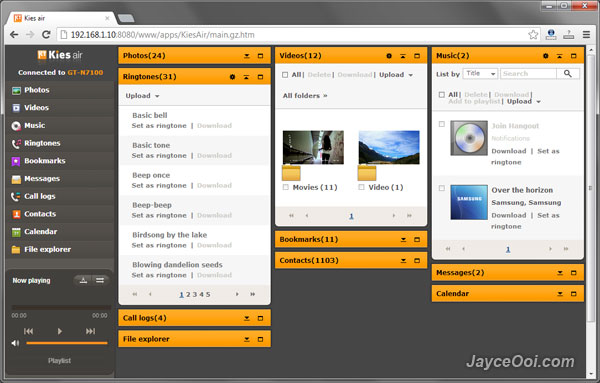Image resolution: width=600 pixels, height=383 pixels.
Task: Open the List by Title dropdown
Action: pos(480,73)
